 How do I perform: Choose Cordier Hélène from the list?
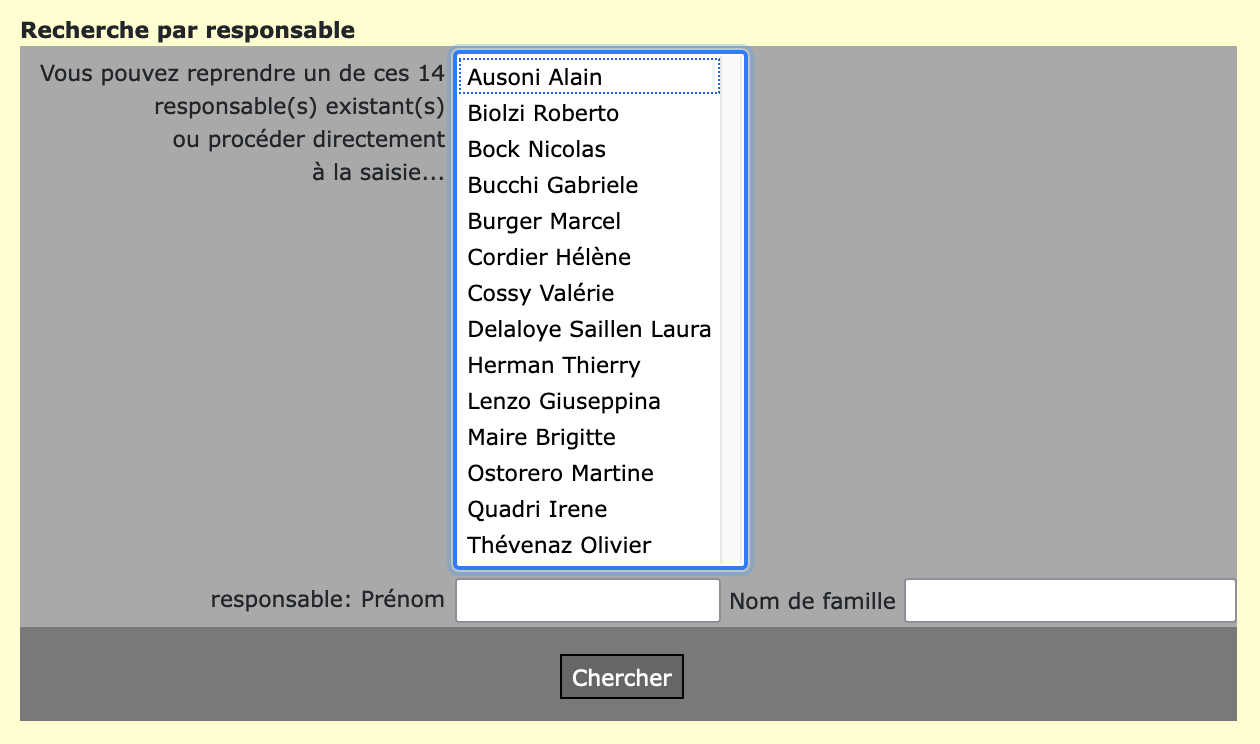tap(549, 257)
